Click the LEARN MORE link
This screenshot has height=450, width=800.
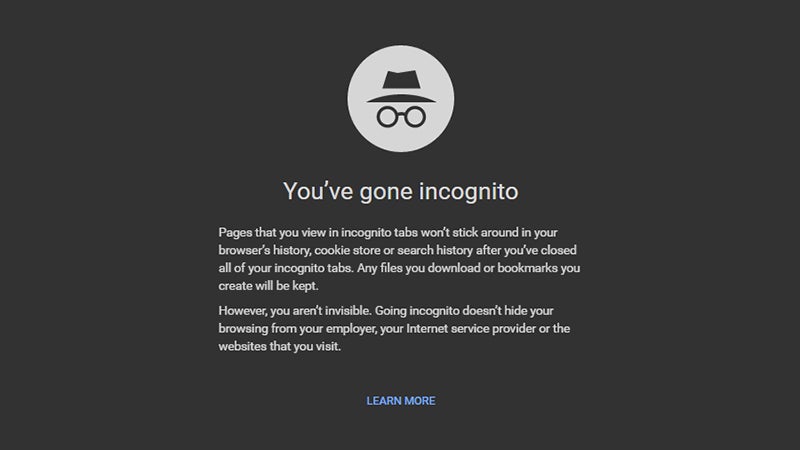(401, 401)
